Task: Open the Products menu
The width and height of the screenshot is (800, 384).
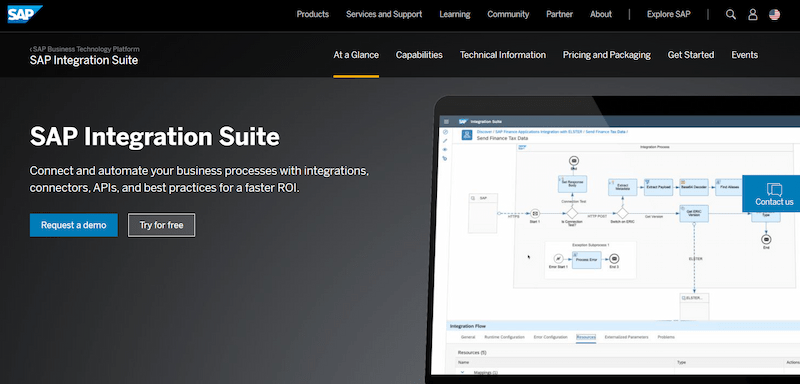Action: click(x=313, y=14)
